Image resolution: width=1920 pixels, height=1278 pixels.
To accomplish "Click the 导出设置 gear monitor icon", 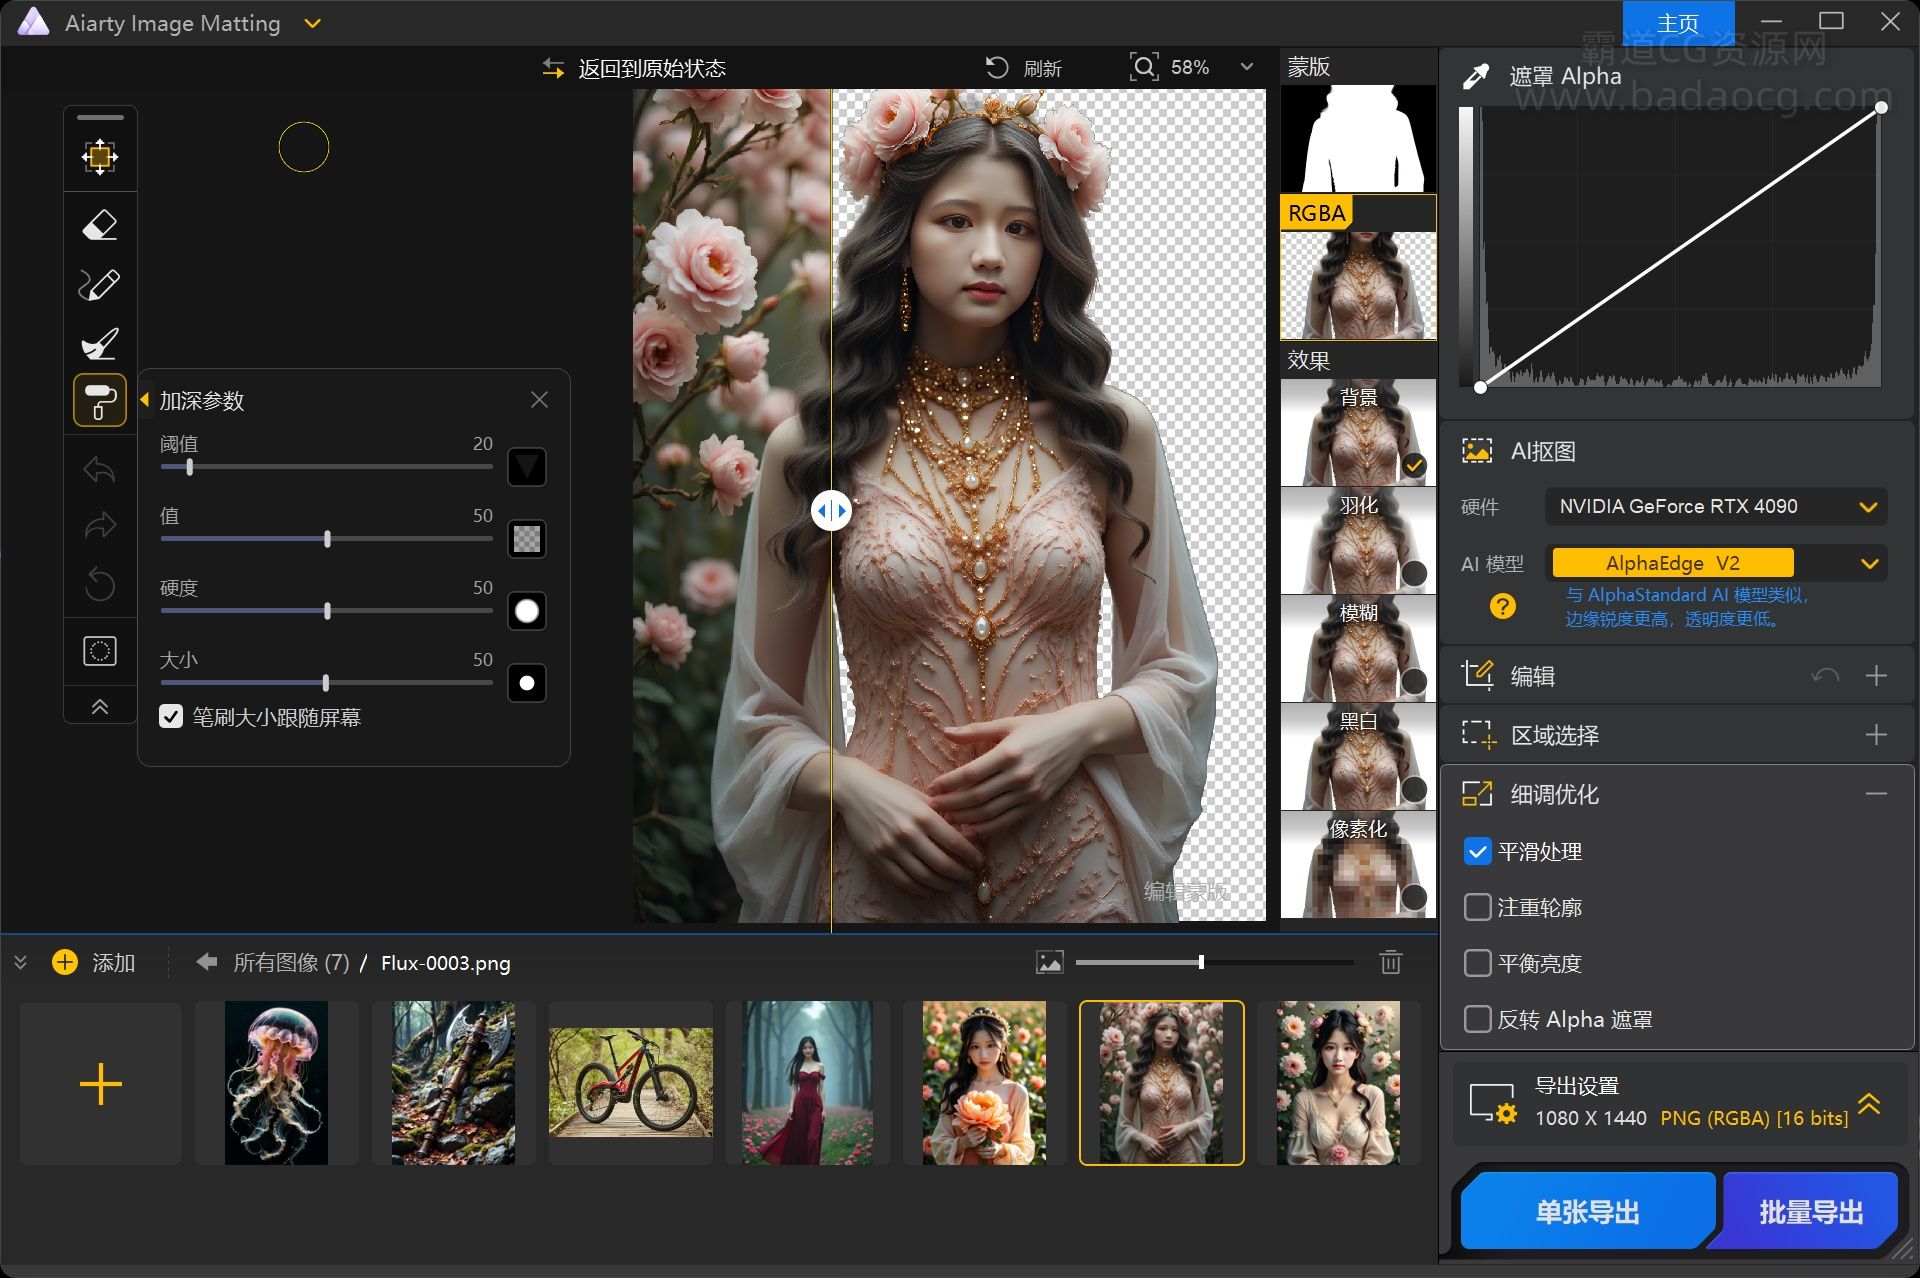I will 1493,1104.
